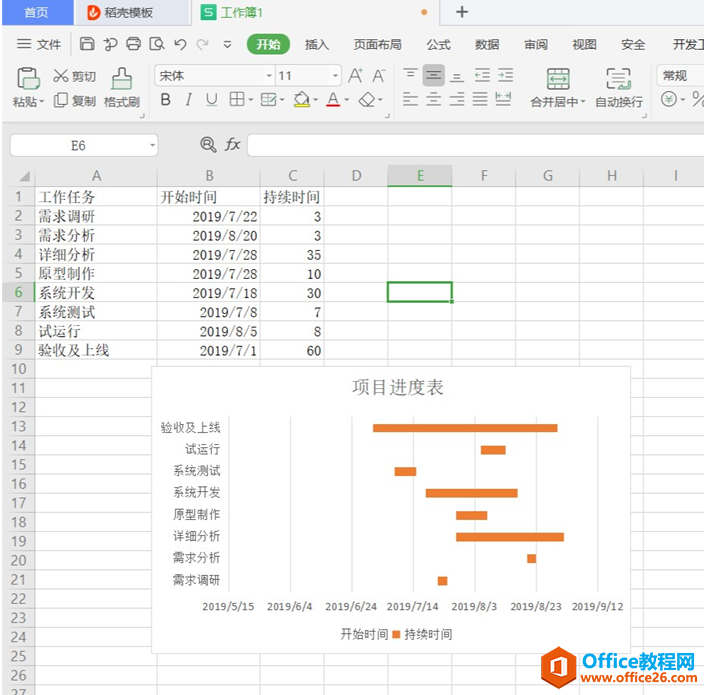Click the Select All corner button
704x695 pixels.
pyautogui.click(x=19, y=176)
